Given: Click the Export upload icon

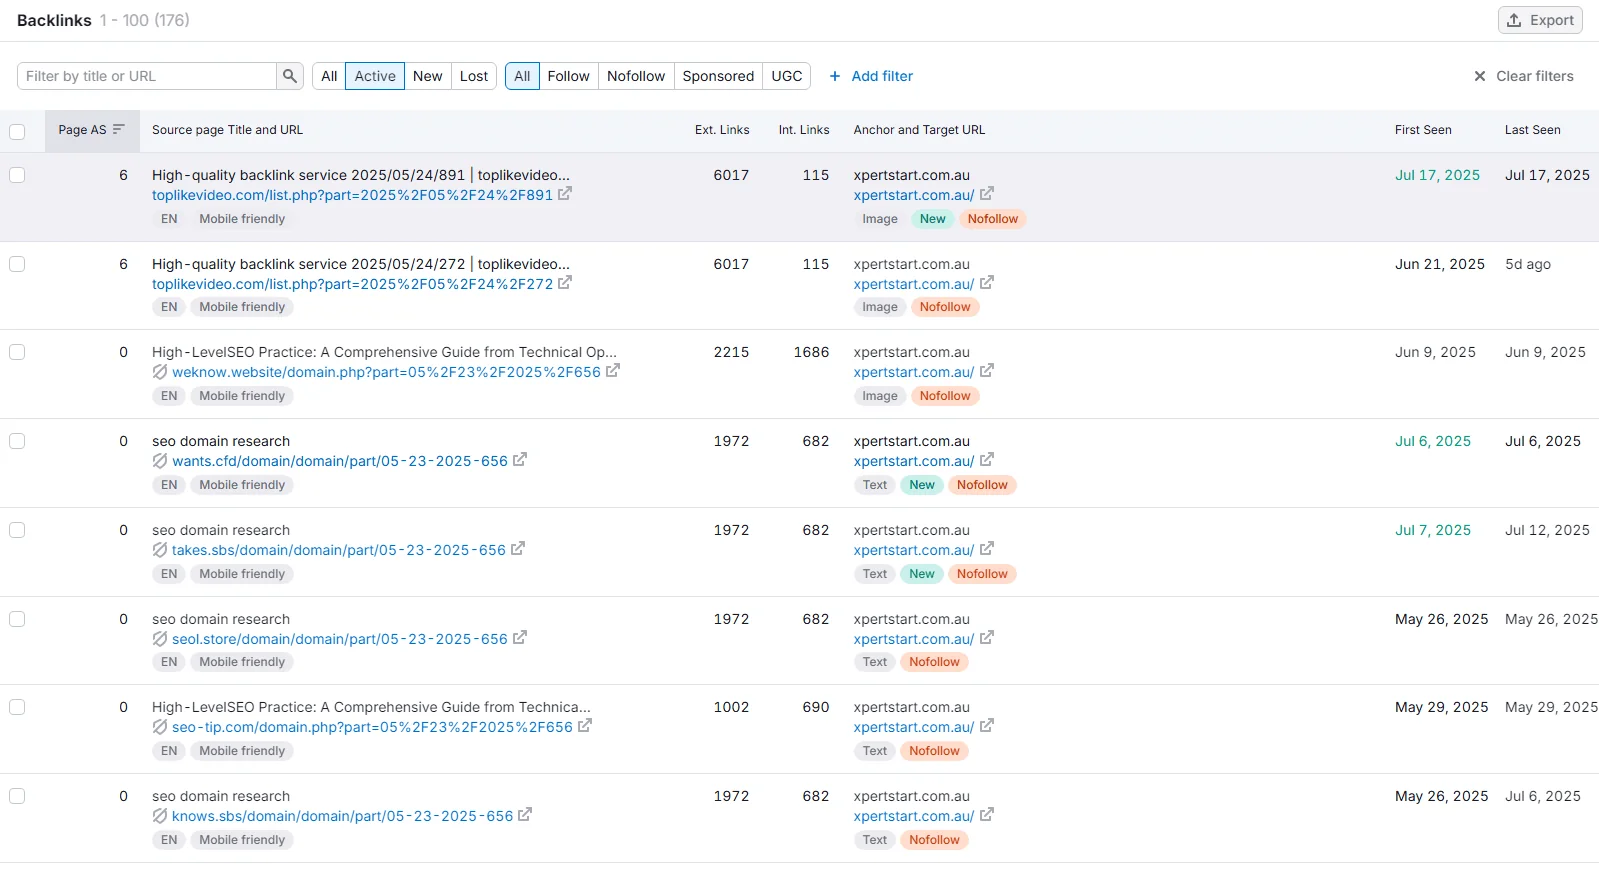Looking at the screenshot, I should point(1514,20).
